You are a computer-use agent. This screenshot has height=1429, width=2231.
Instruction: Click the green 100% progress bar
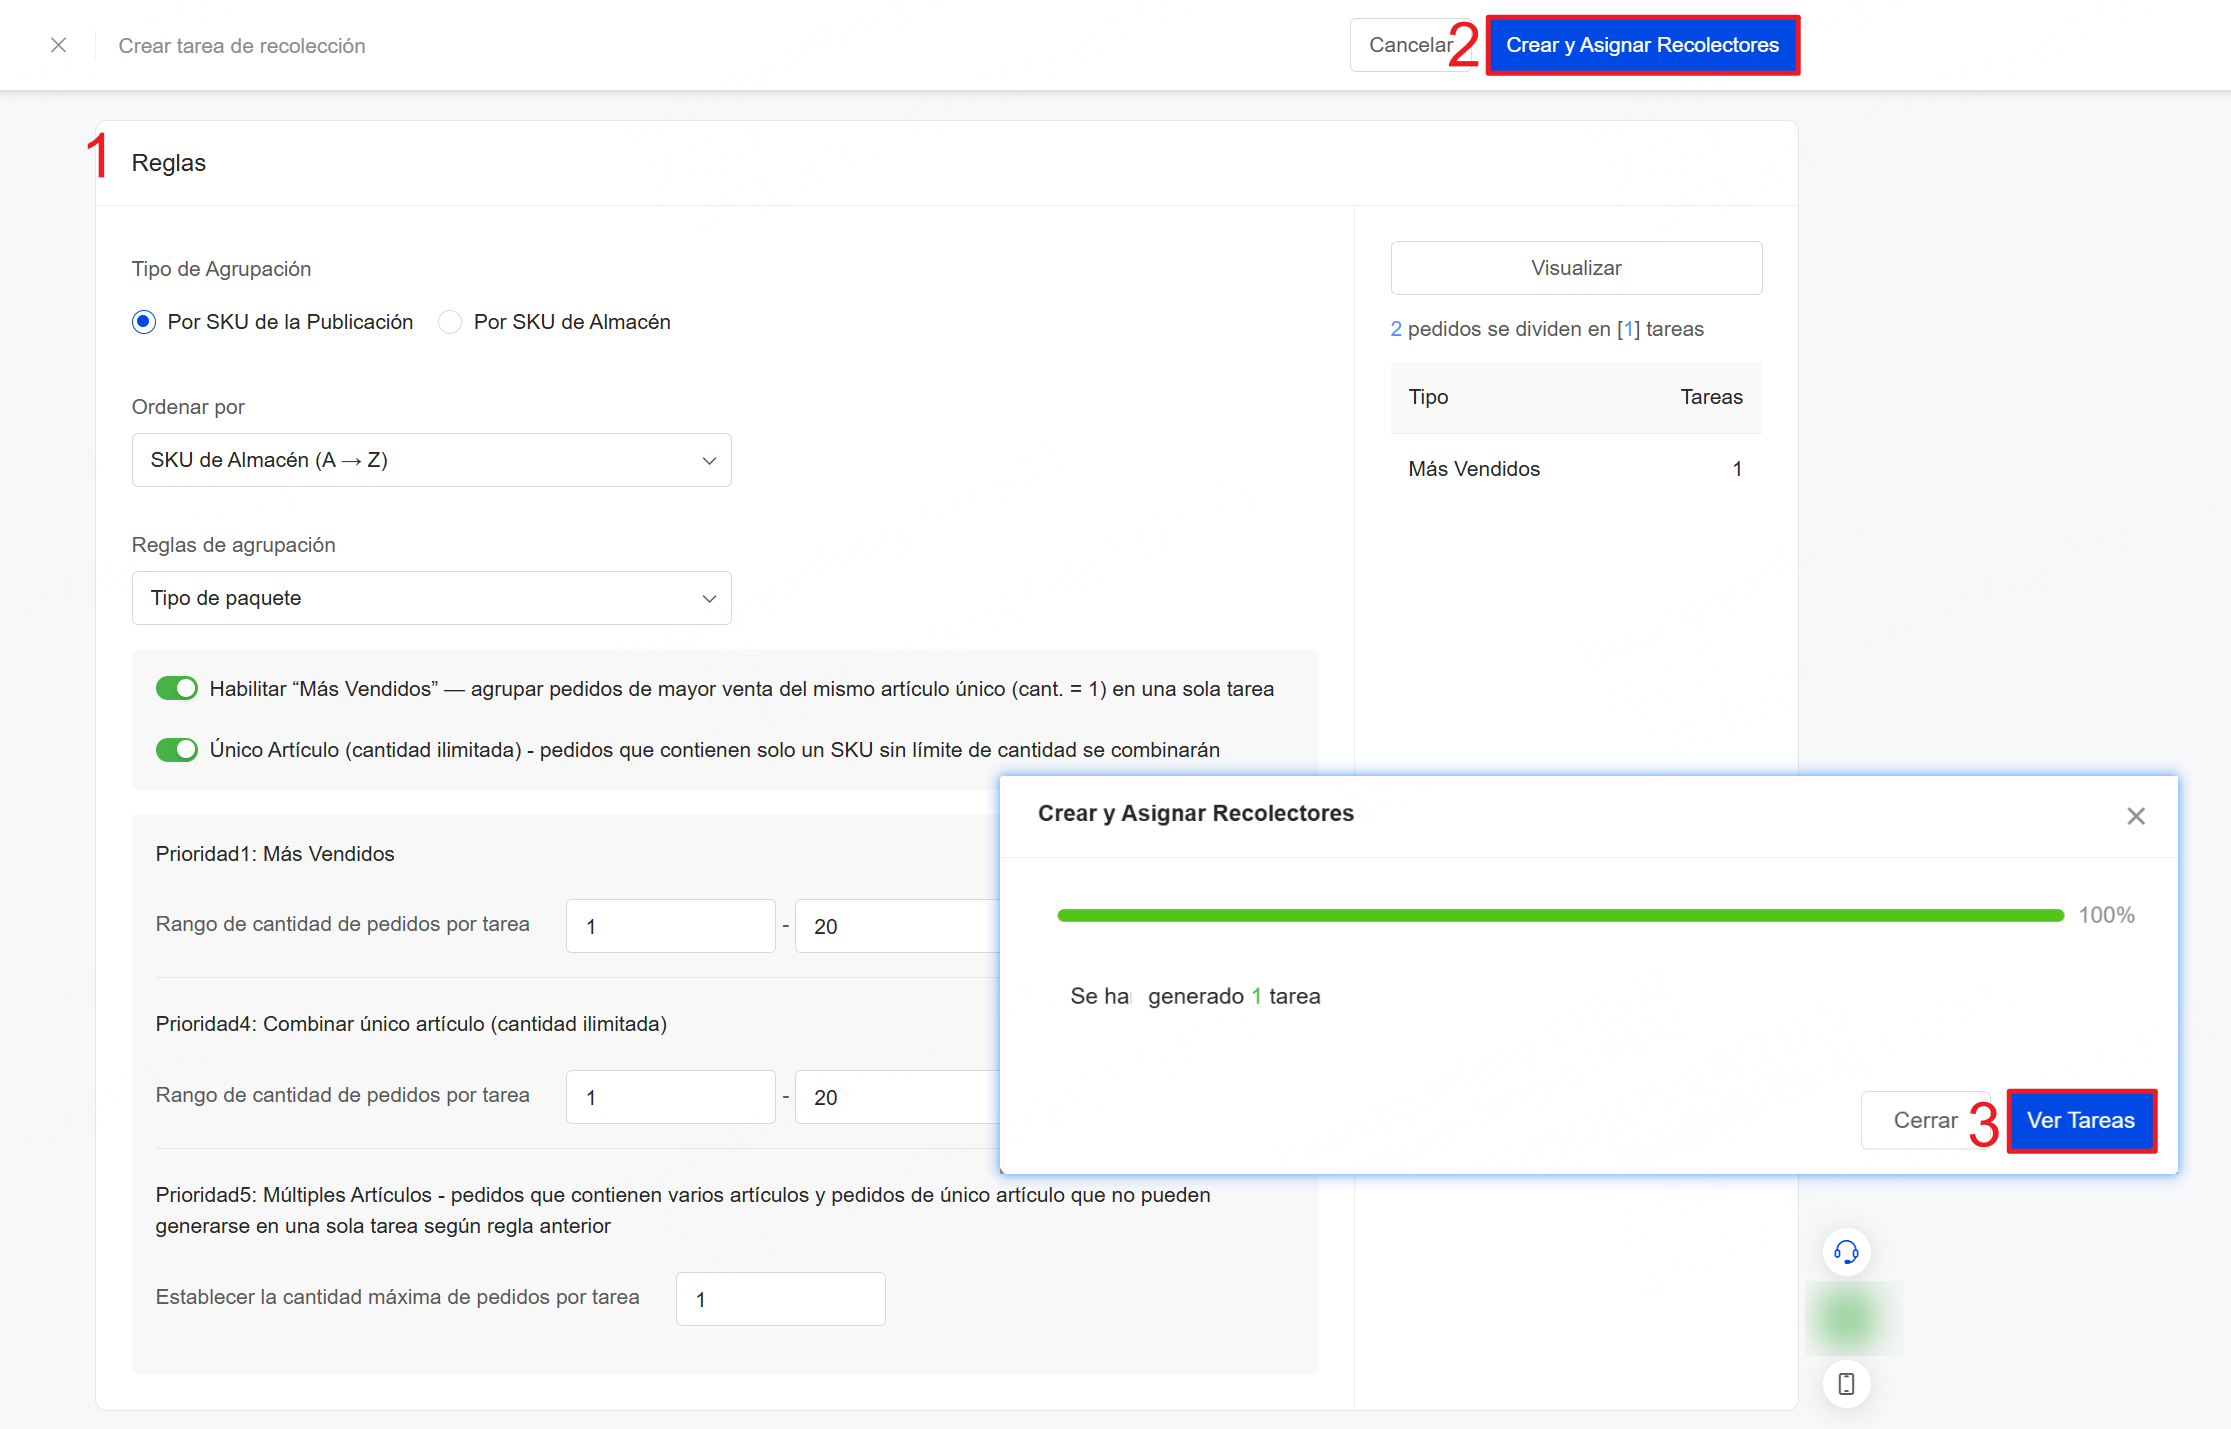[x=1561, y=915]
